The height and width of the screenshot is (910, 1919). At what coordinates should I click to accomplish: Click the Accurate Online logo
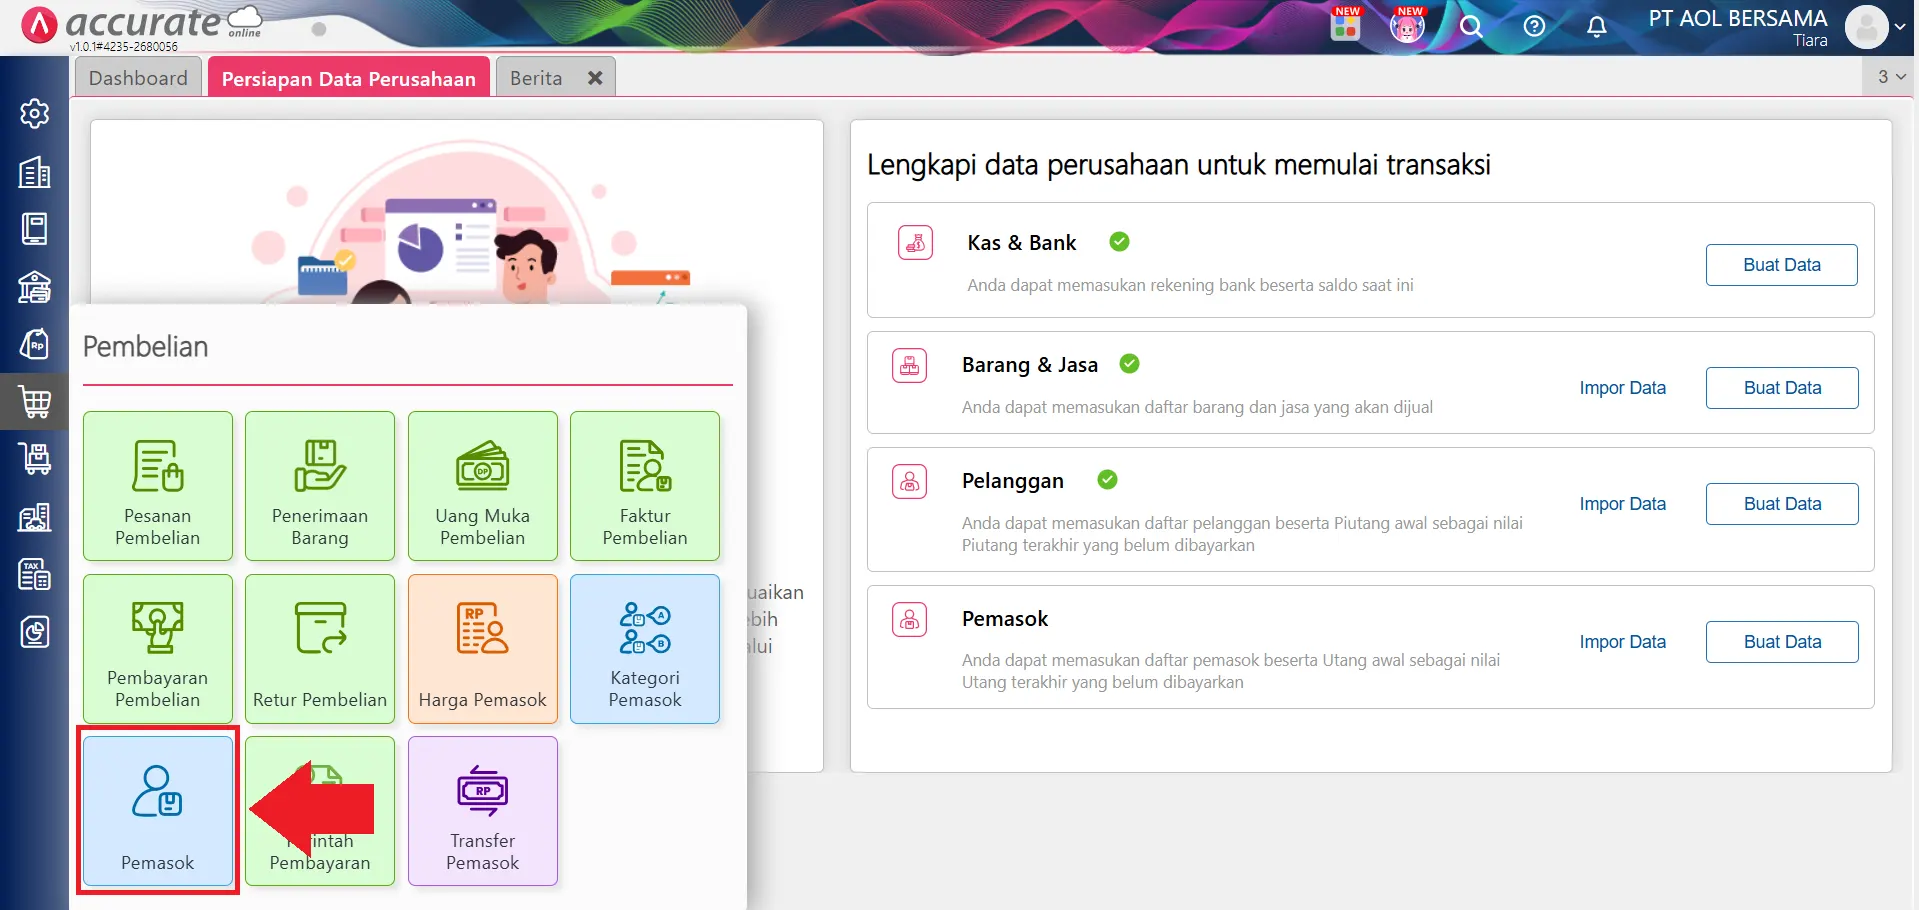141,24
